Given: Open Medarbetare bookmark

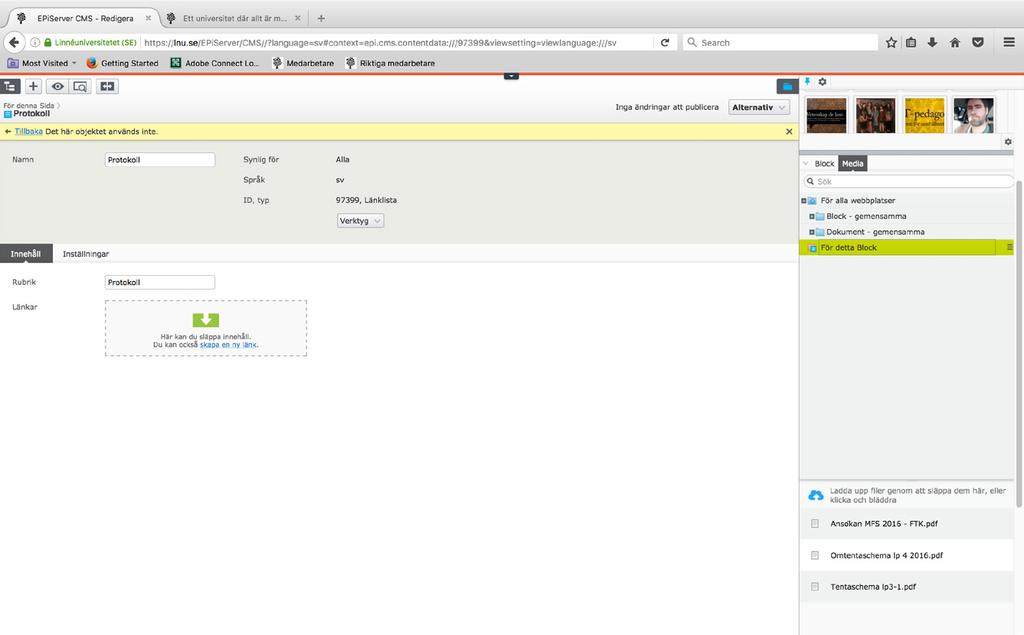Looking at the screenshot, I should (x=303, y=63).
